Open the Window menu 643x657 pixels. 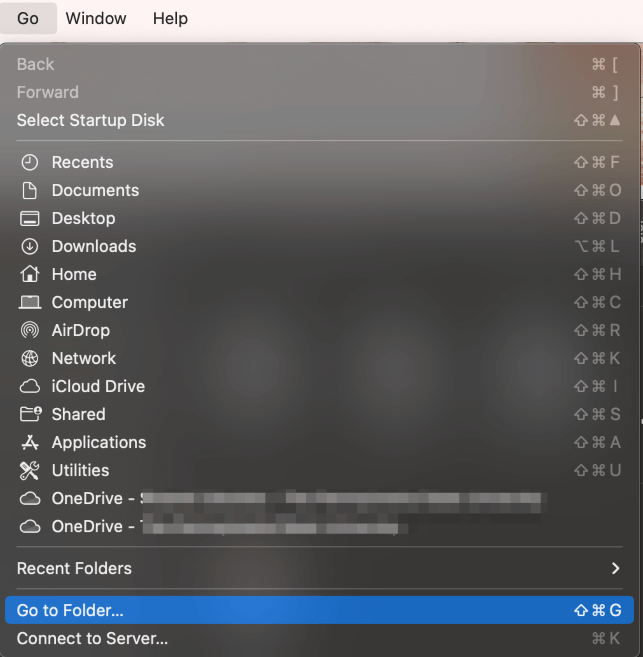[x=96, y=18]
